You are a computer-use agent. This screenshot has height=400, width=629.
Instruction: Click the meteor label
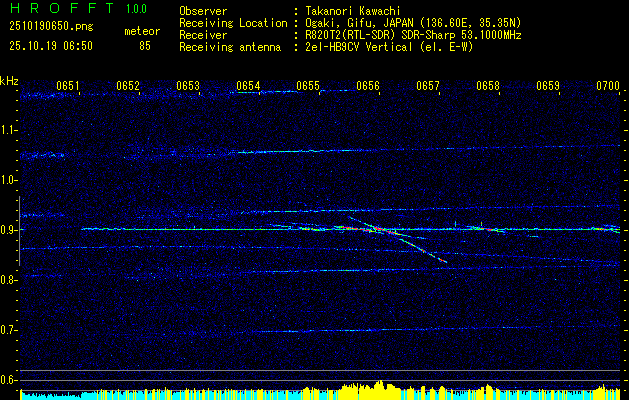coord(142,31)
